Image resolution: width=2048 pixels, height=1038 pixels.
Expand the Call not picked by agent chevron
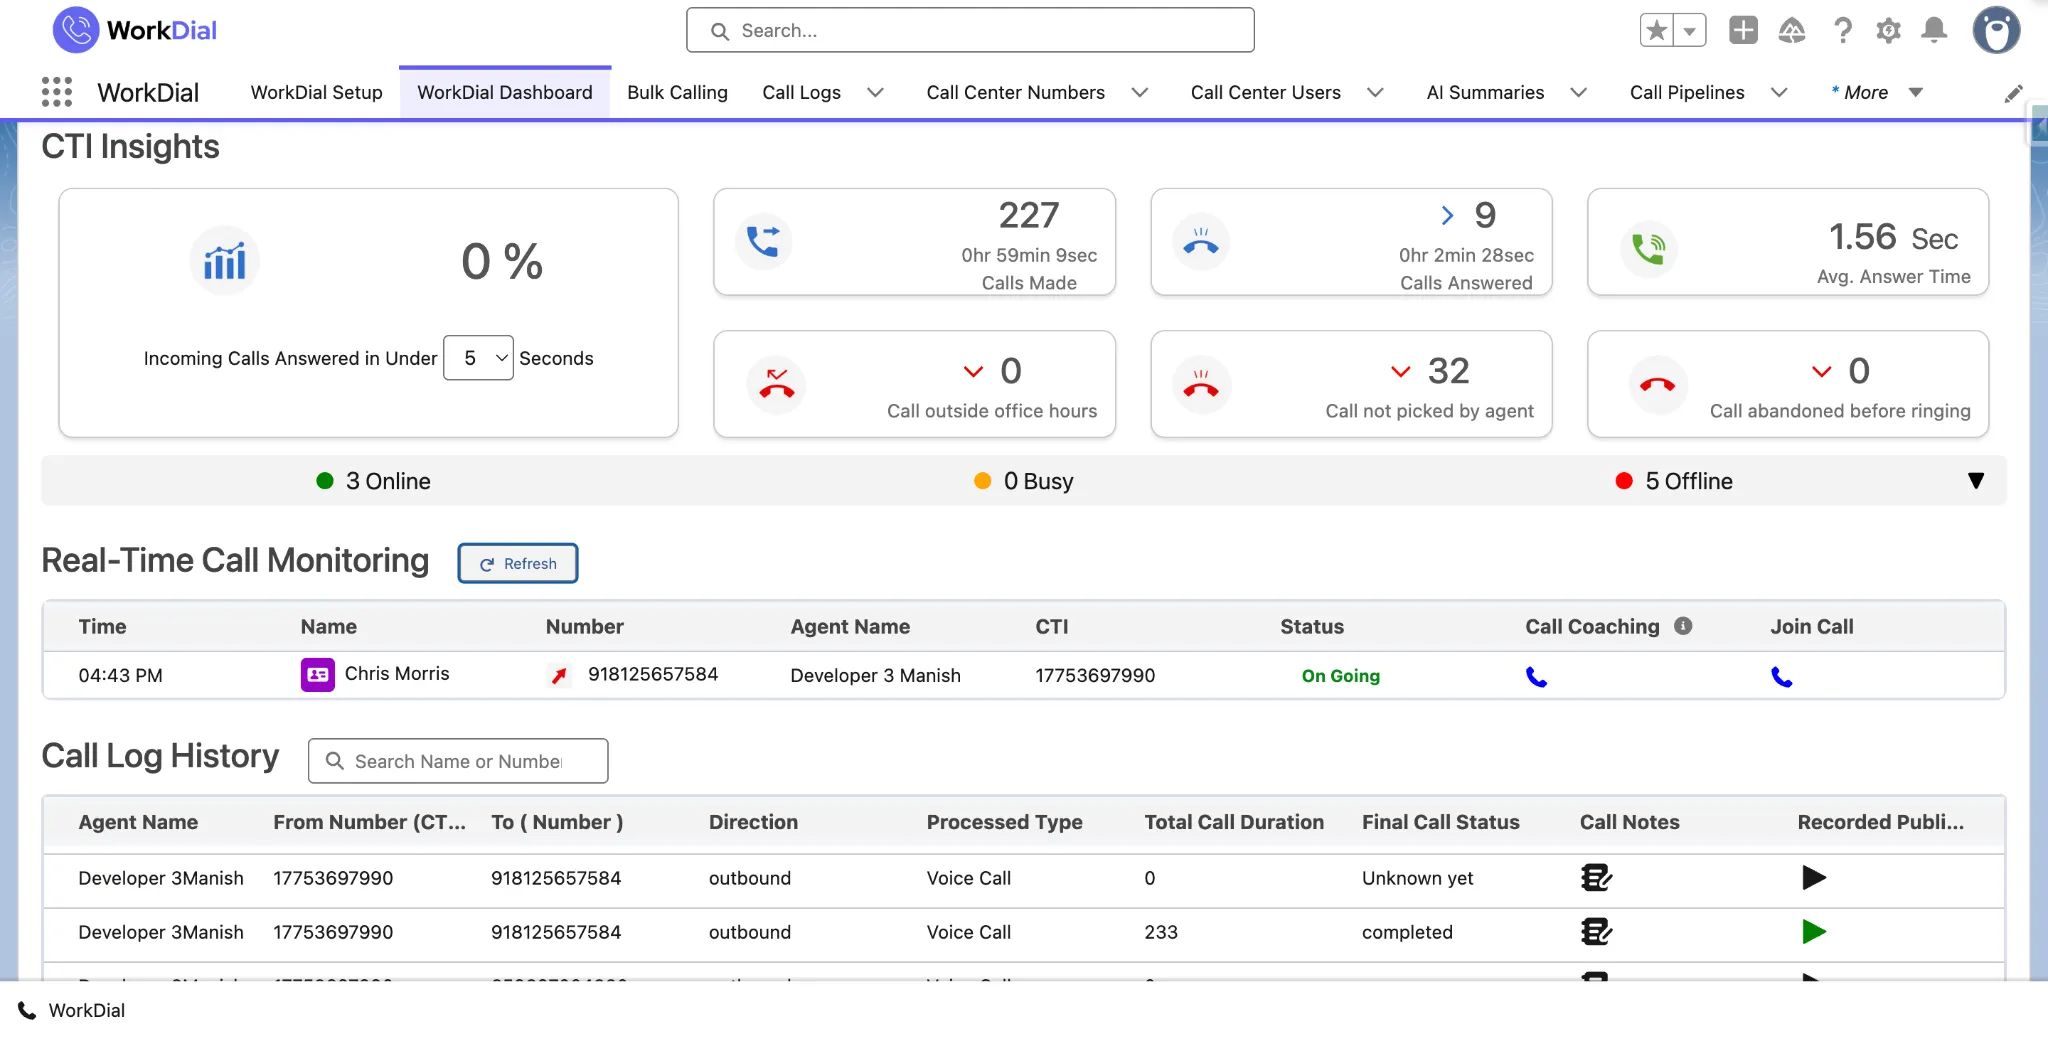(x=1401, y=371)
